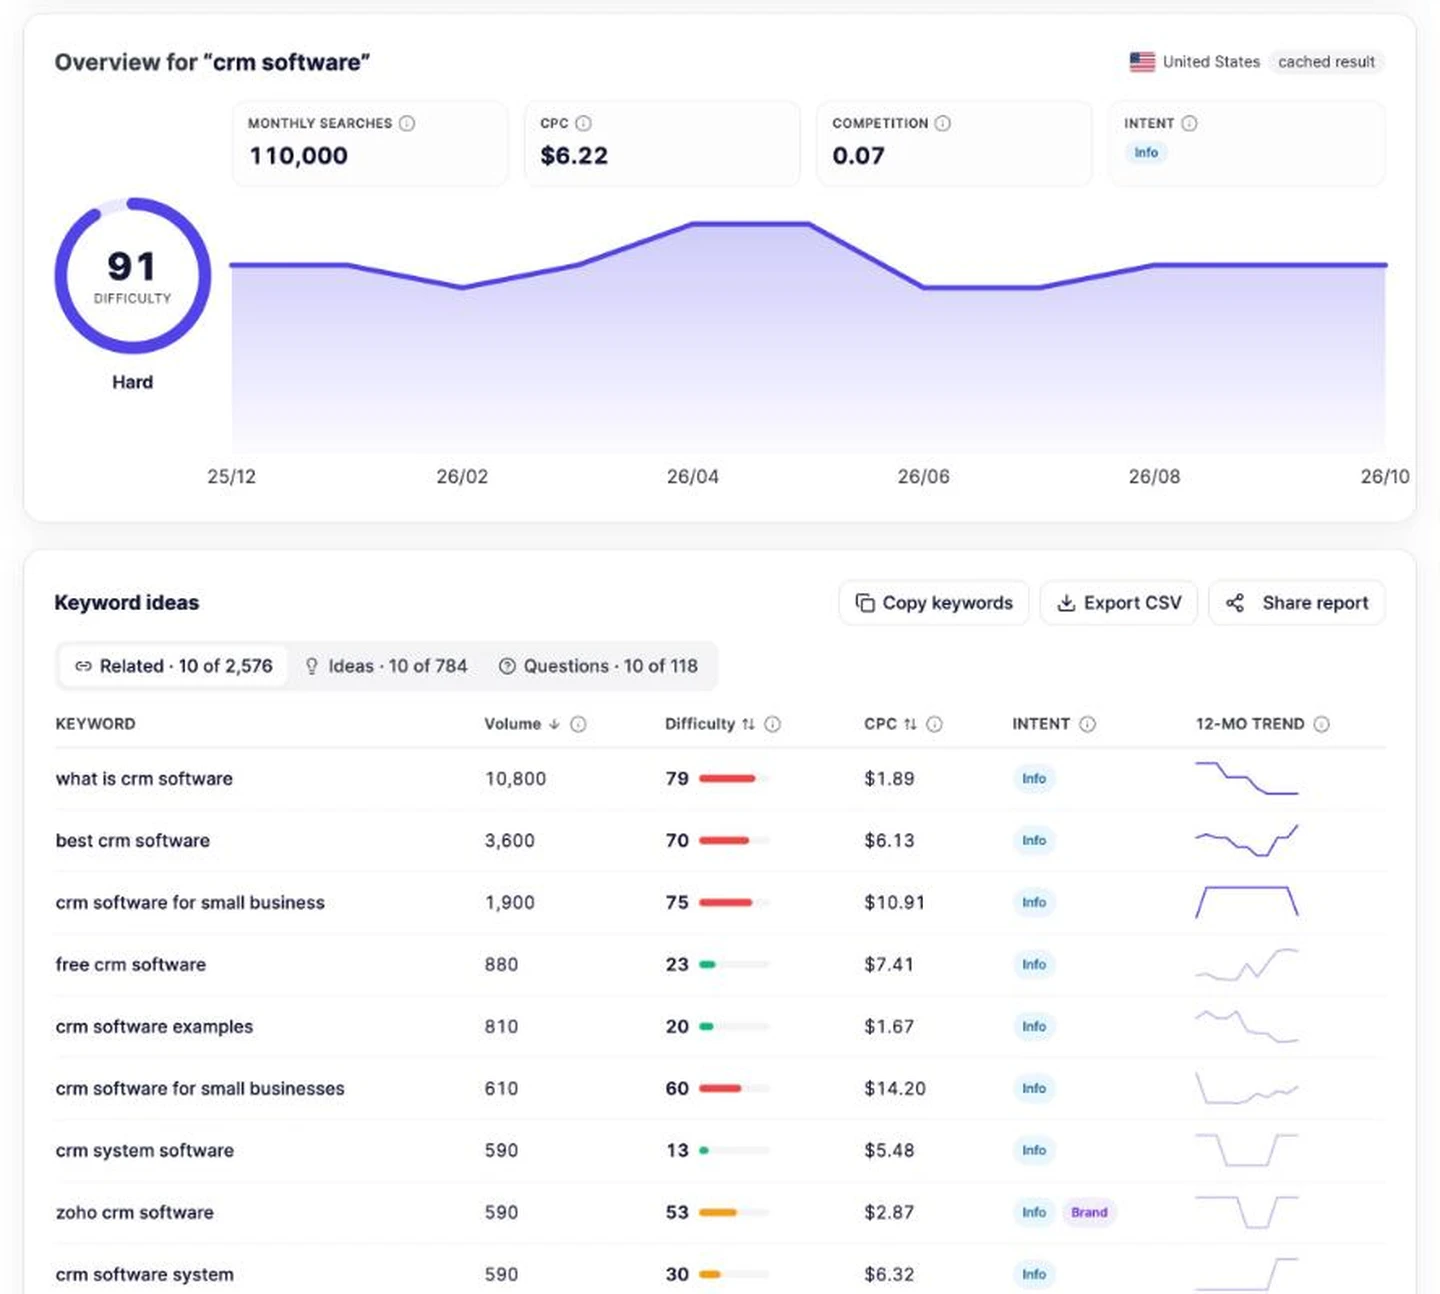Click trend sparkline for best crm software

pyautogui.click(x=1247, y=841)
